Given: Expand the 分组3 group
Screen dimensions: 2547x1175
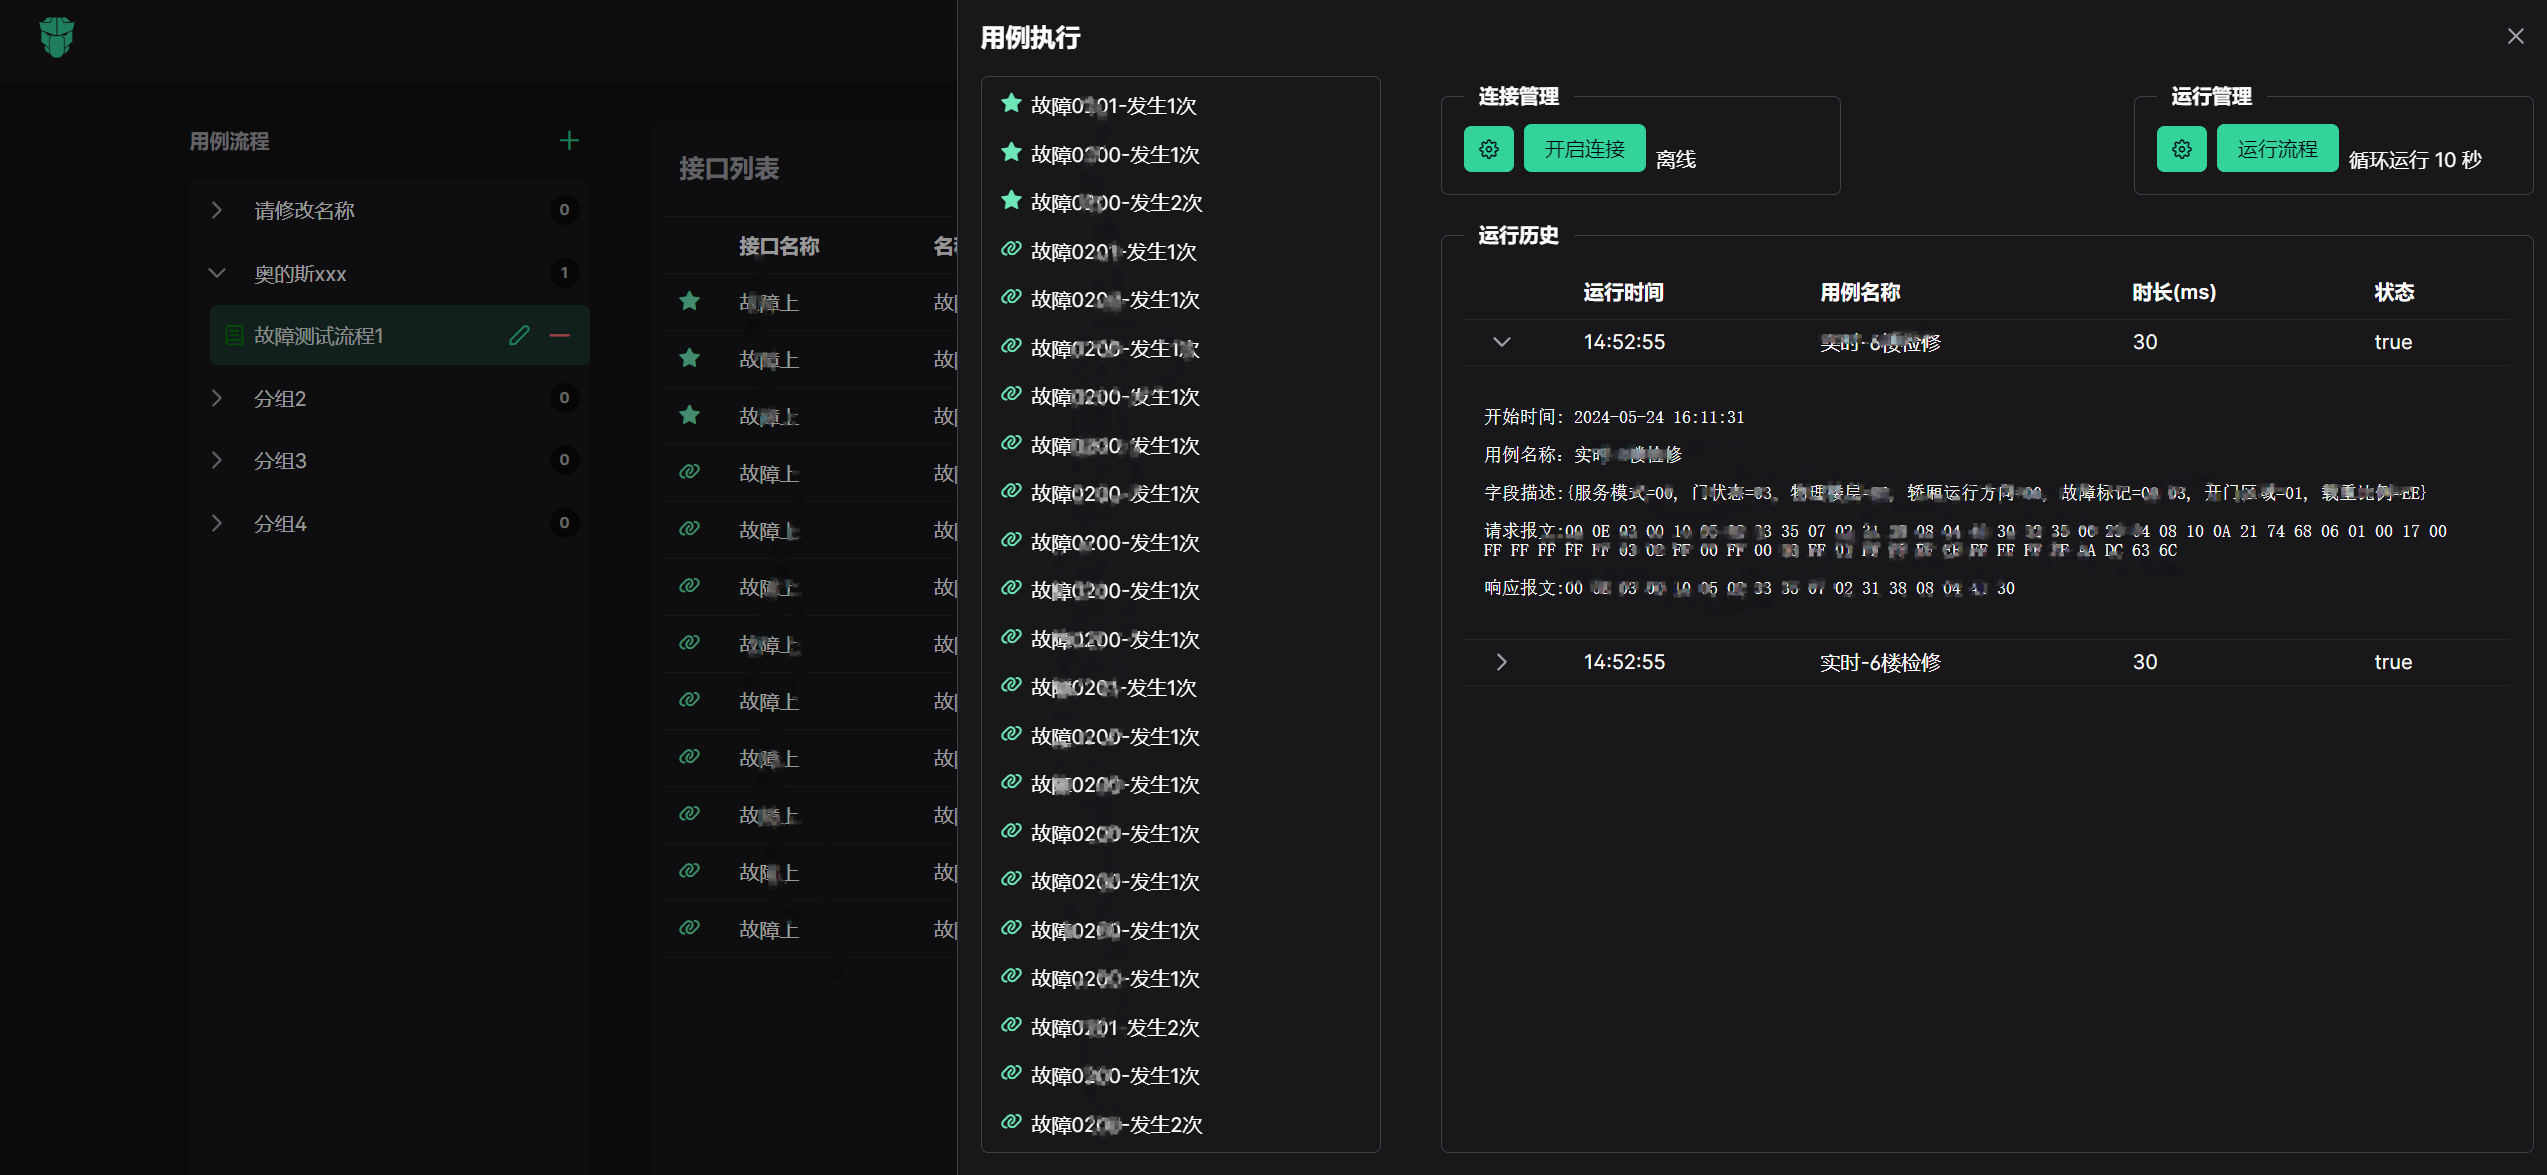Looking at the screenshot, I should (x=217, y=460).
